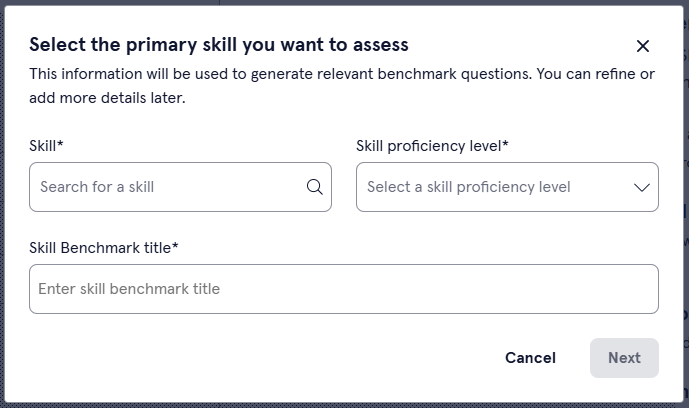This screenshot has width=689, height=408.
Task: Click into the Skill Benchmark title field
Action: [x=344, y=289]
